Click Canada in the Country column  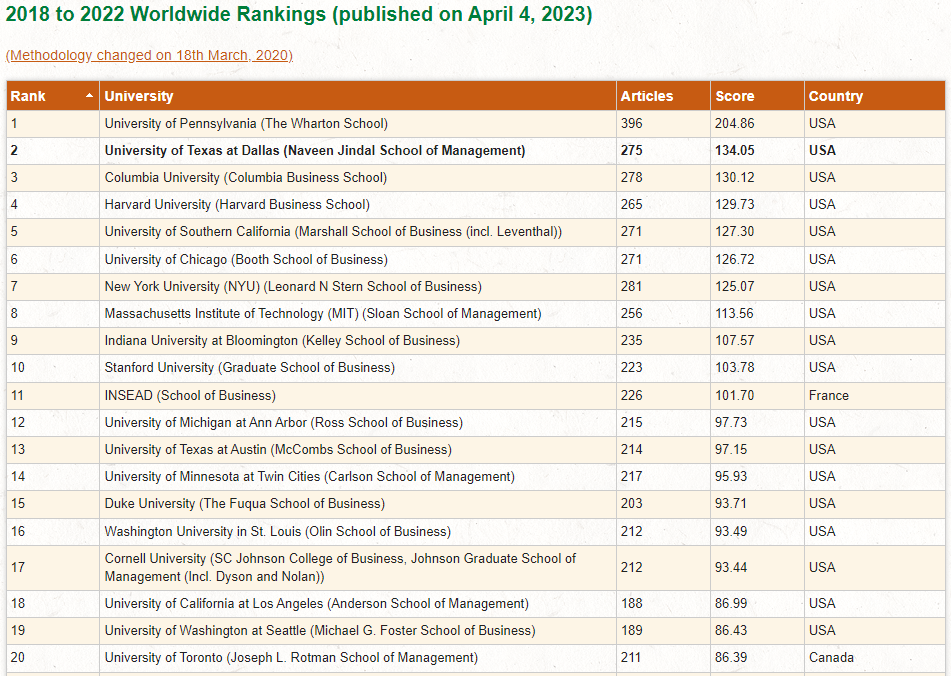[x=831, y=657]
